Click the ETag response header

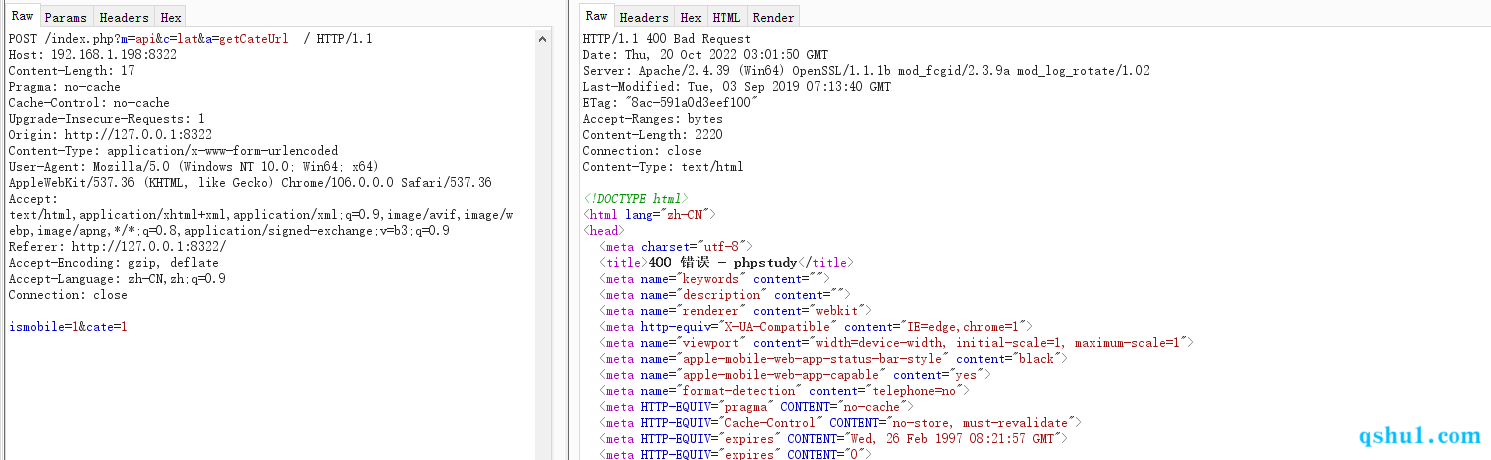[670, 103]
